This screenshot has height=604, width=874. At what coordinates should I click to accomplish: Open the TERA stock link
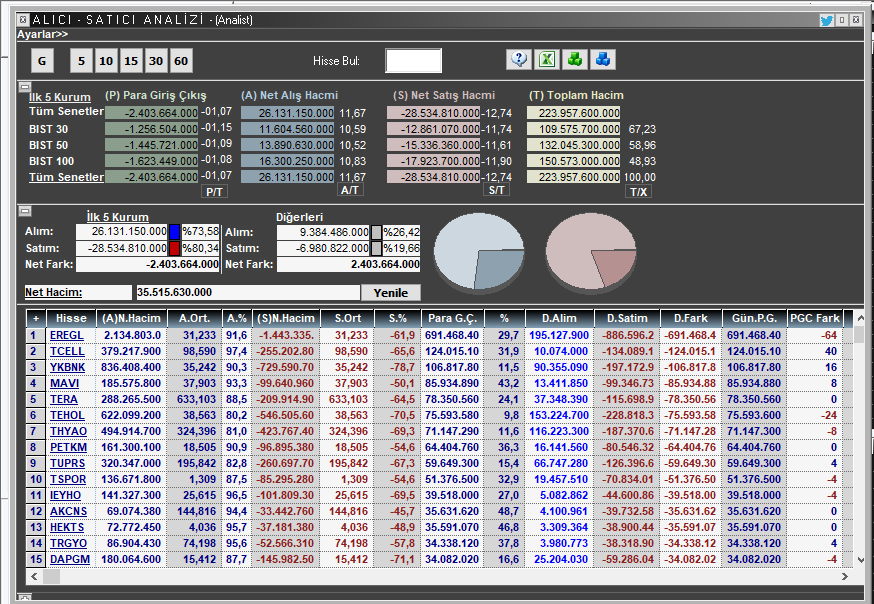click(x=64, y=400)
